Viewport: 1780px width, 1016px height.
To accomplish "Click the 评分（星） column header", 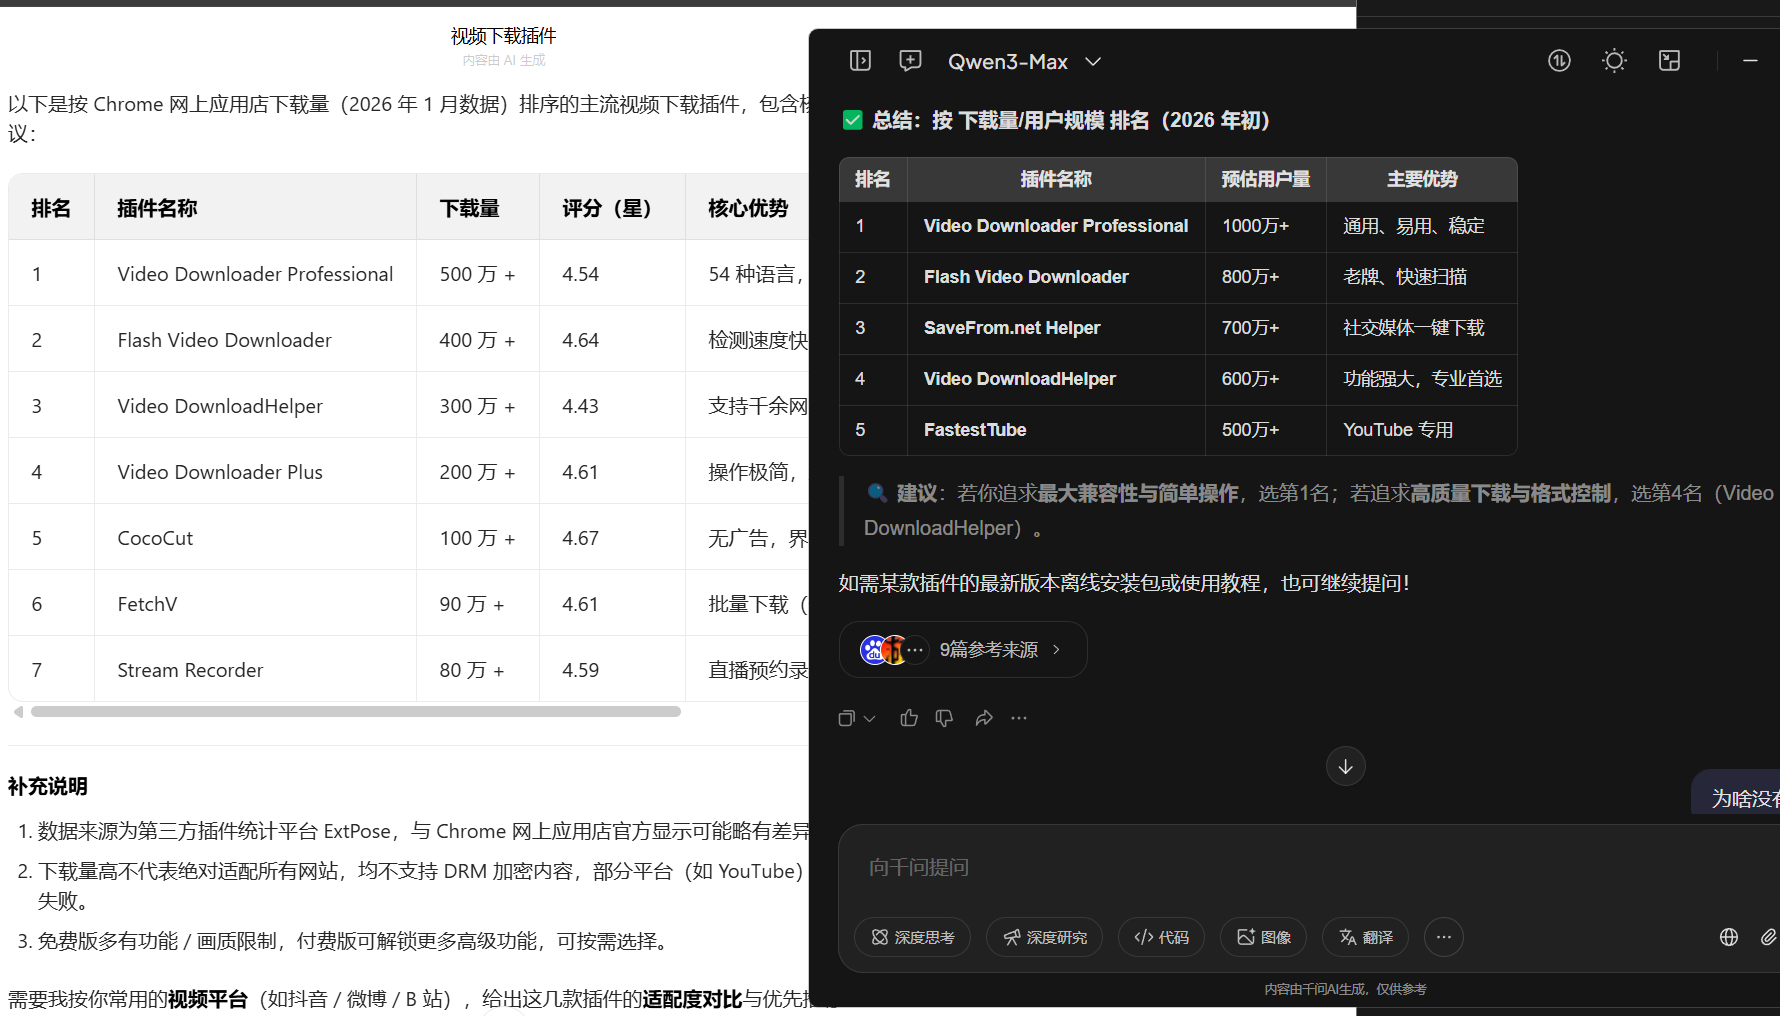I will [607, 208].
